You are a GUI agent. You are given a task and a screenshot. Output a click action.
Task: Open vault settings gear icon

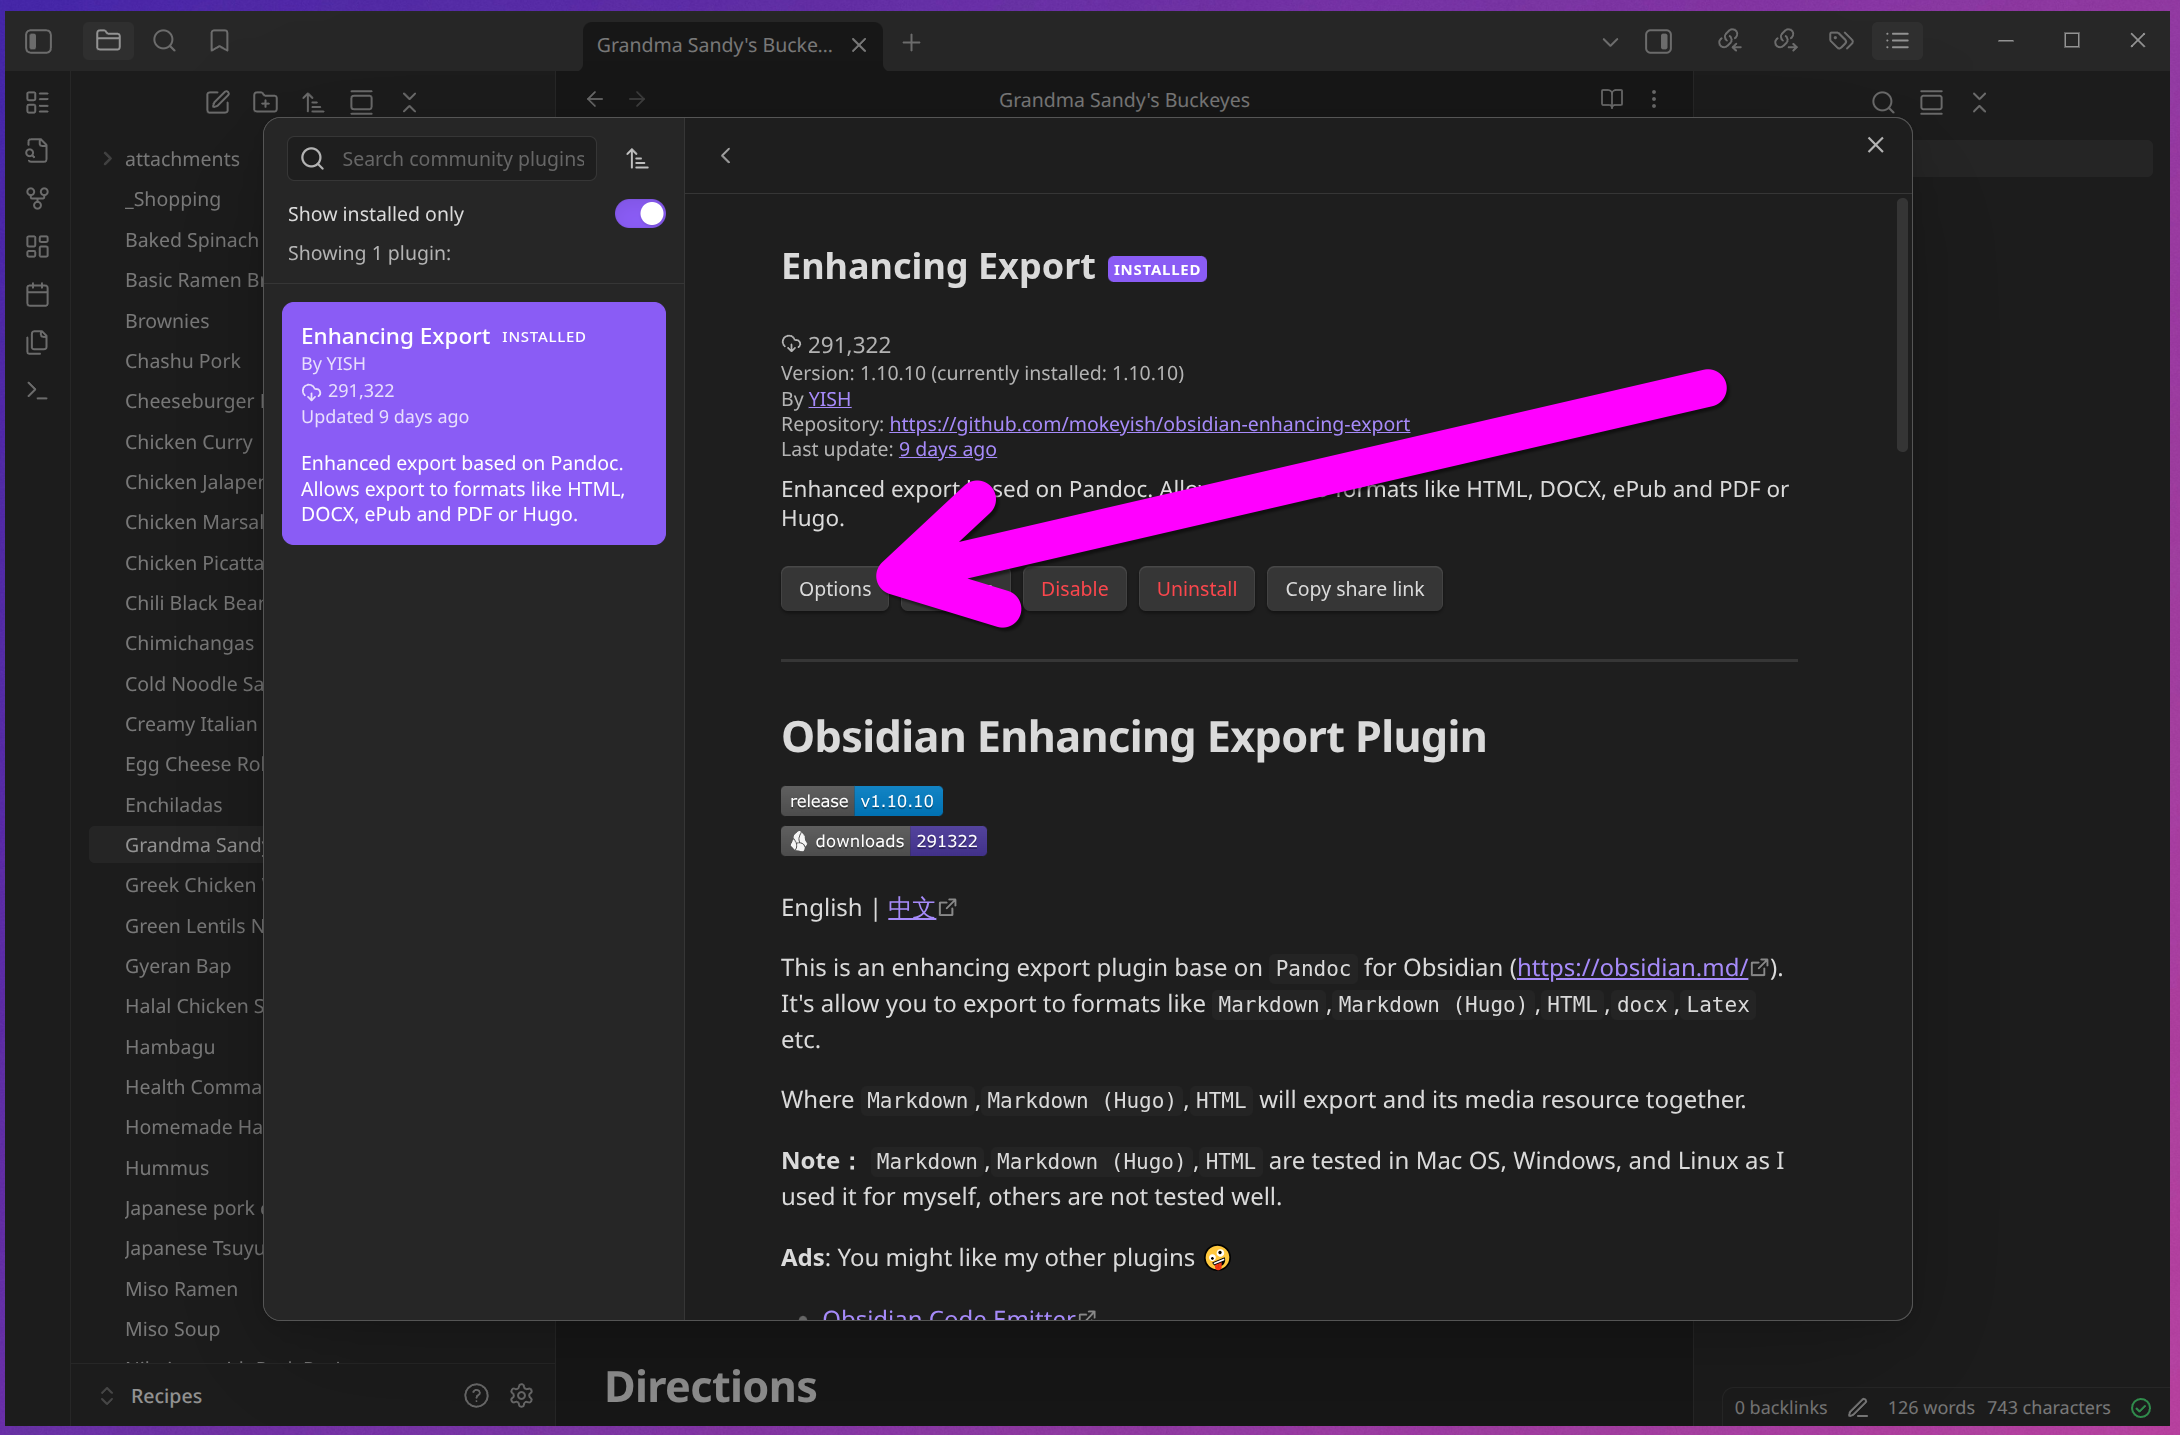(521, 1395)
